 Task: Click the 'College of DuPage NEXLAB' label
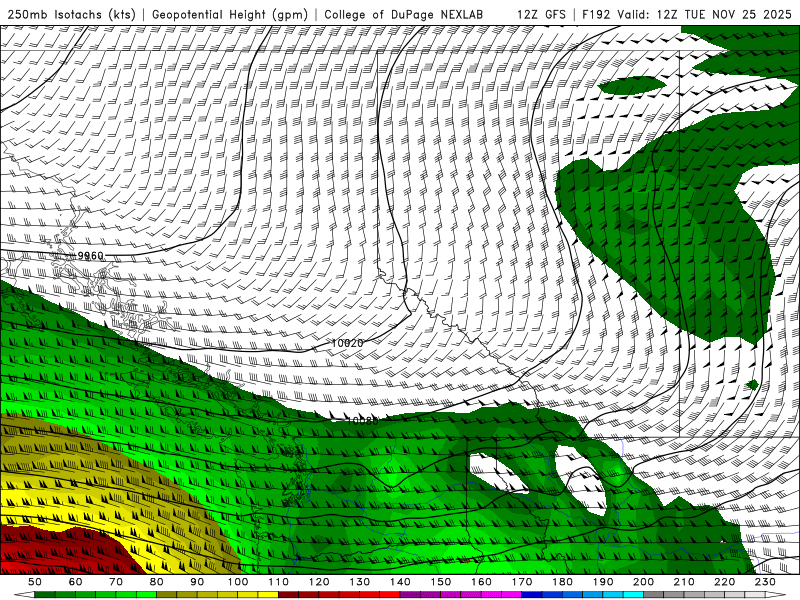pos(404,14)
